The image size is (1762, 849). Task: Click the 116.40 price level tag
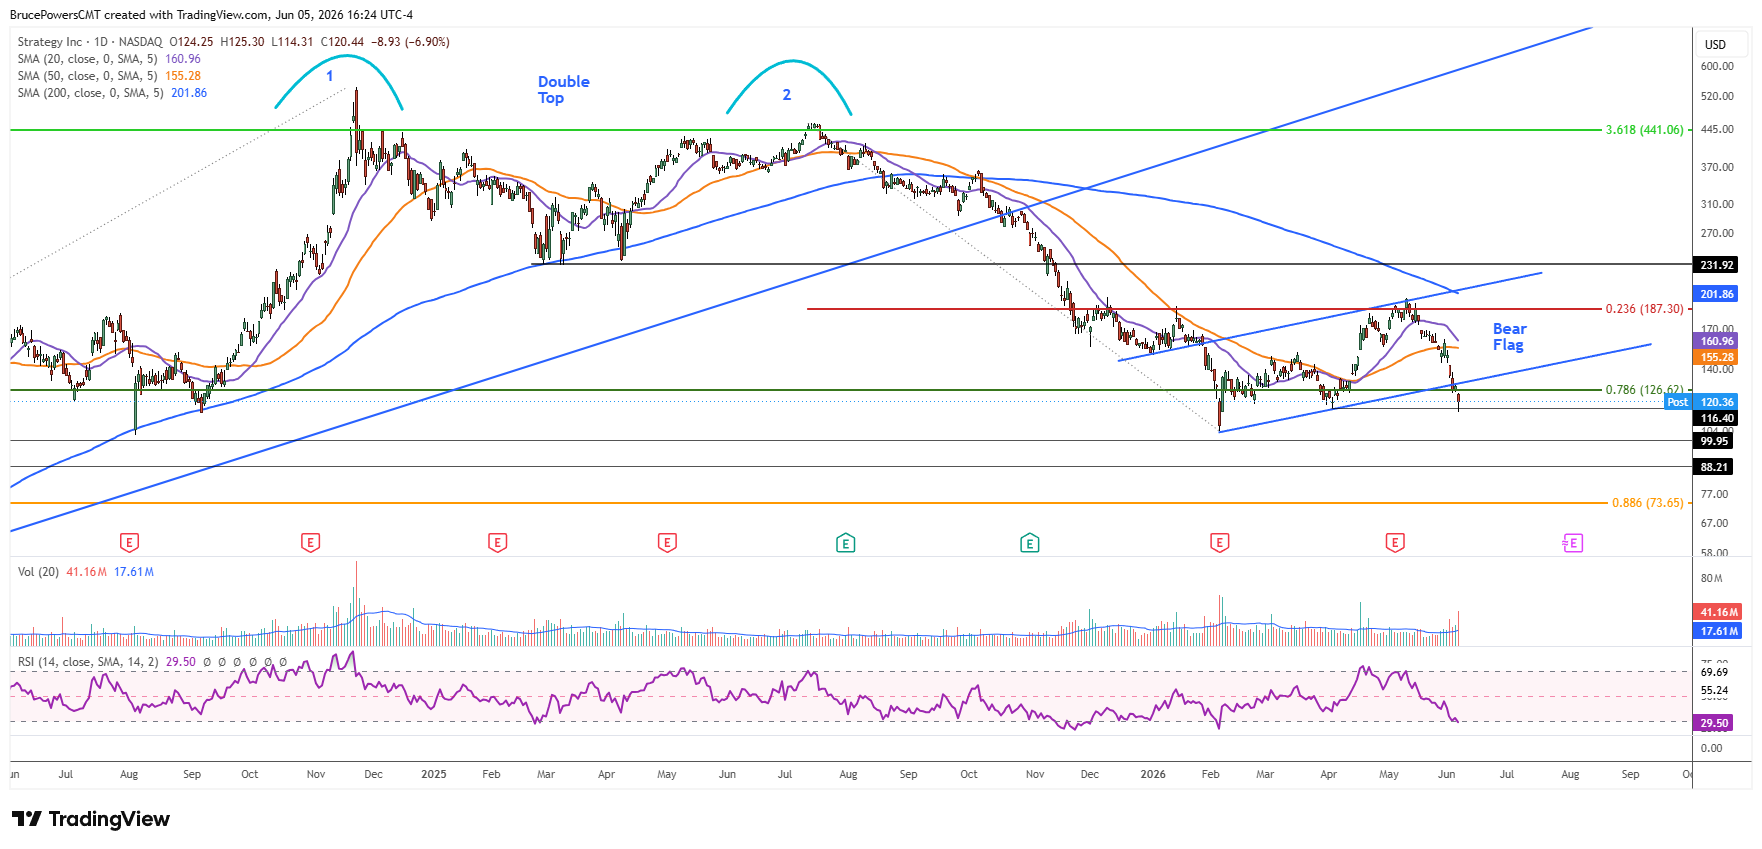1717,418
